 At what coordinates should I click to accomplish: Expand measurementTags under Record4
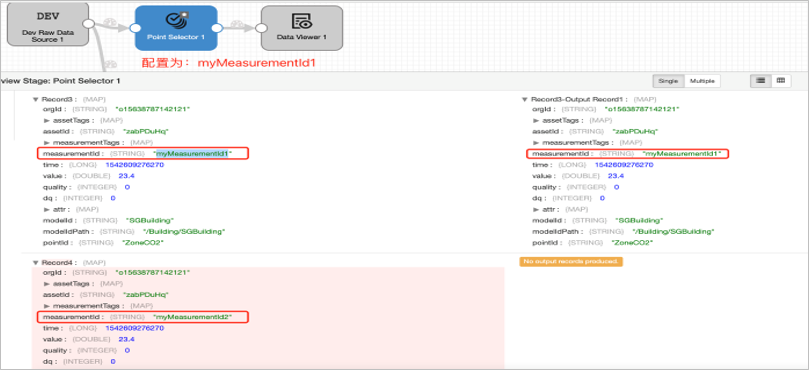tap(46, 305)
